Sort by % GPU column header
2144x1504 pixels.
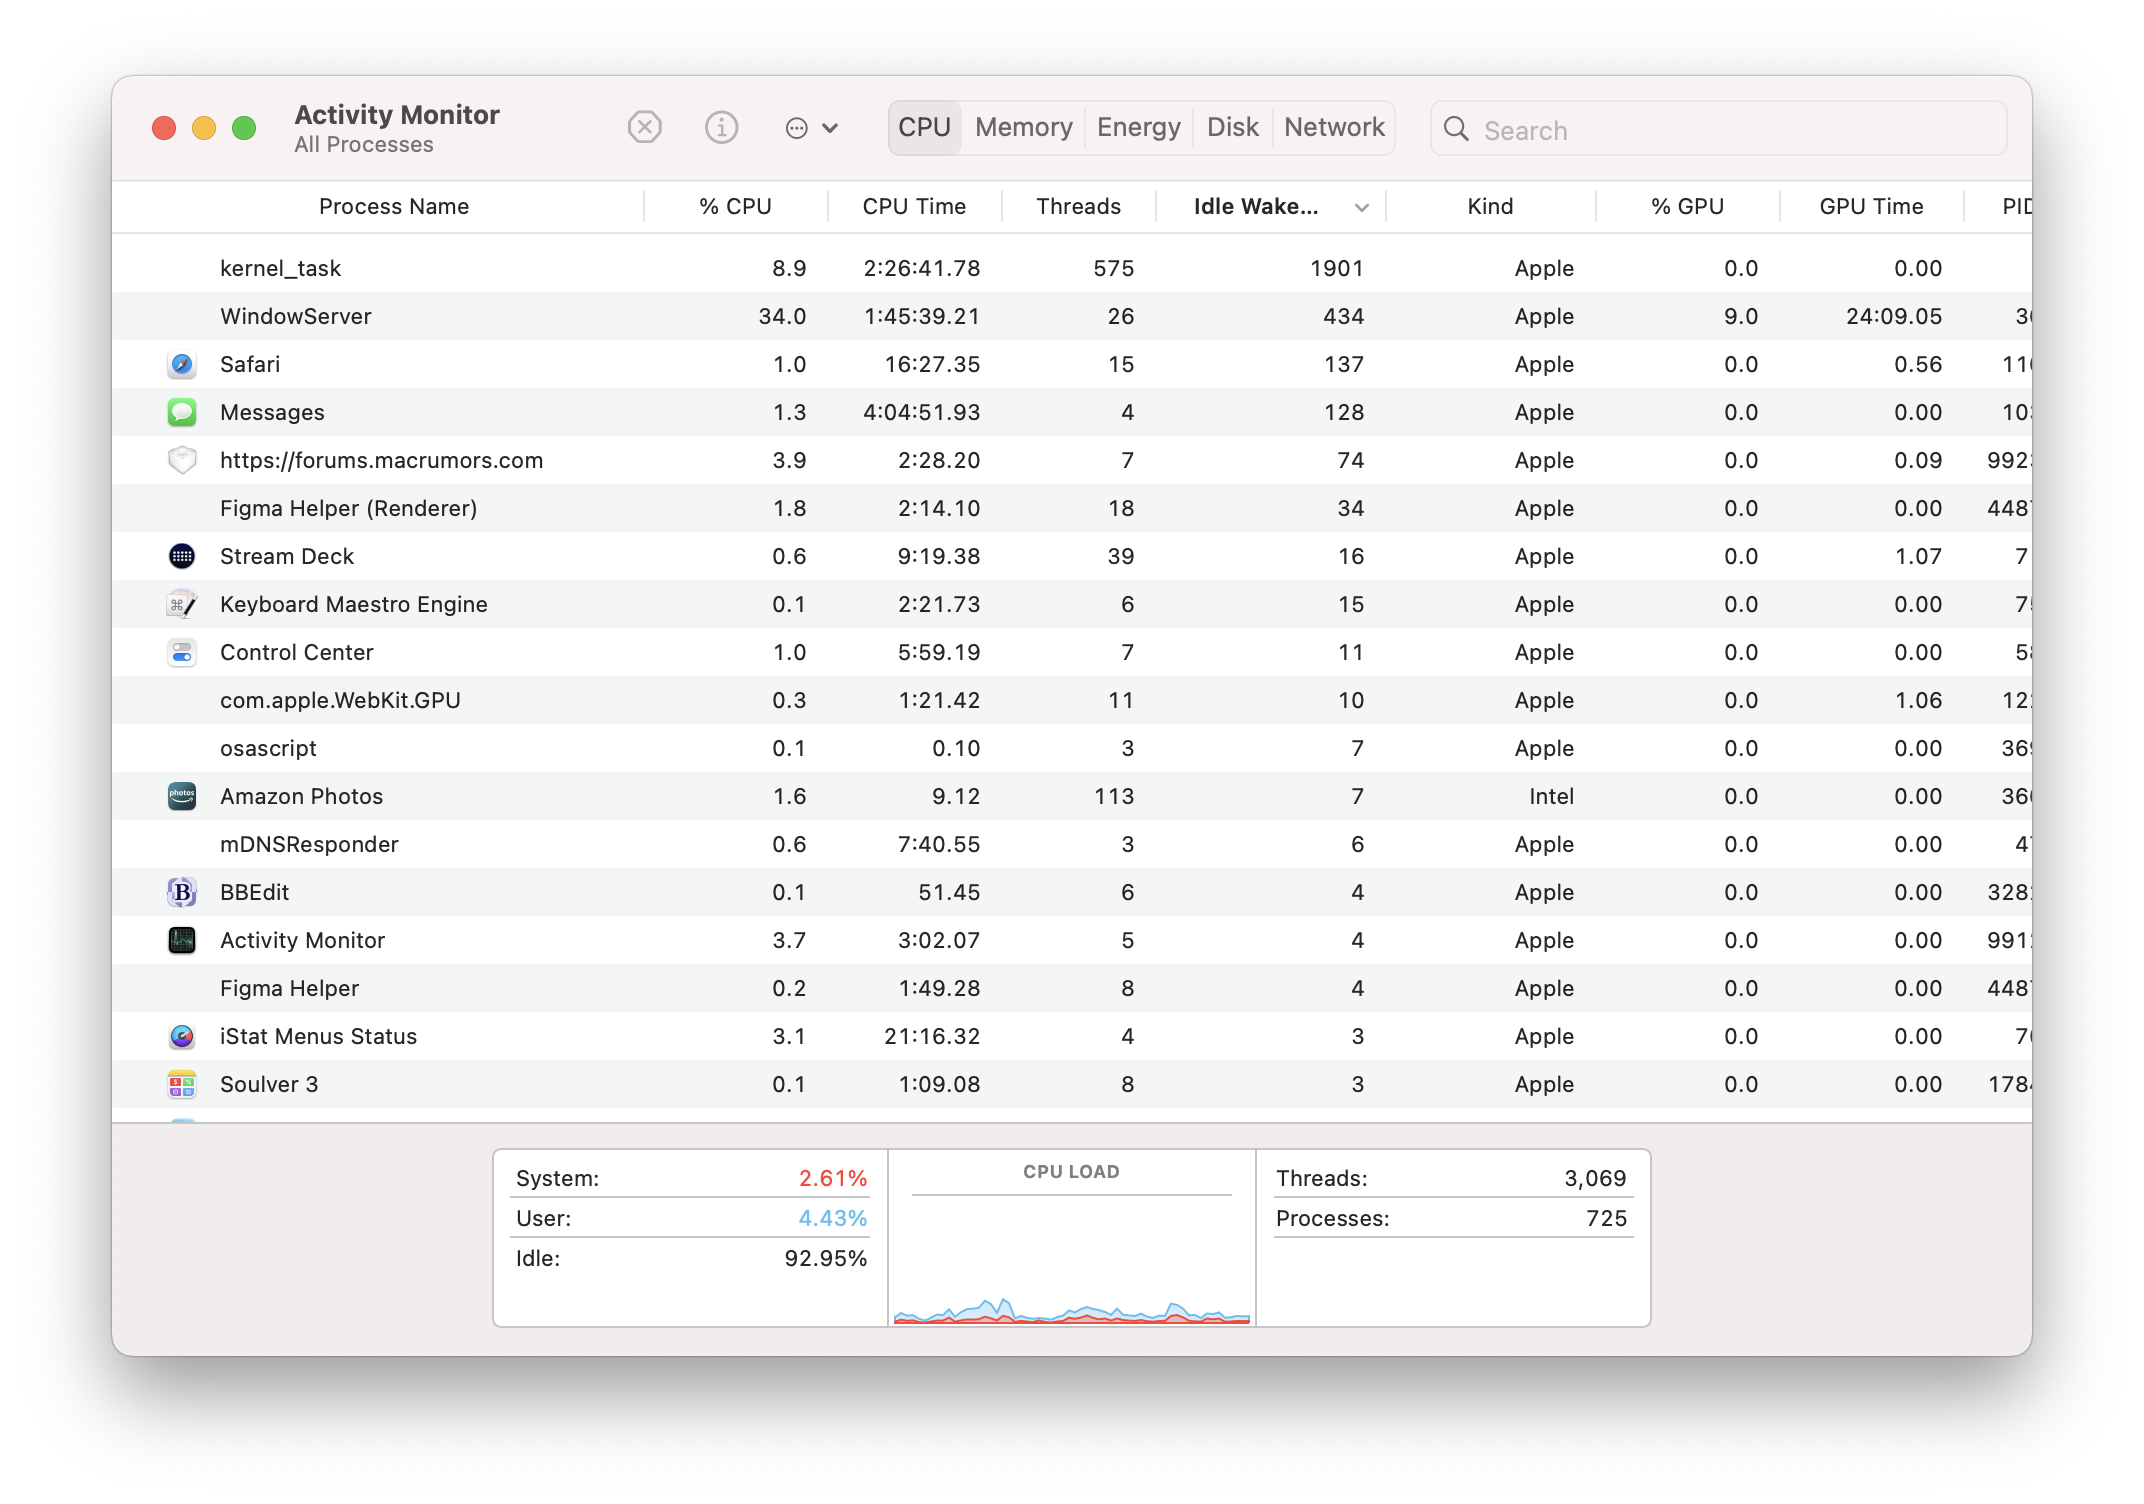(x=1687, y=206)
